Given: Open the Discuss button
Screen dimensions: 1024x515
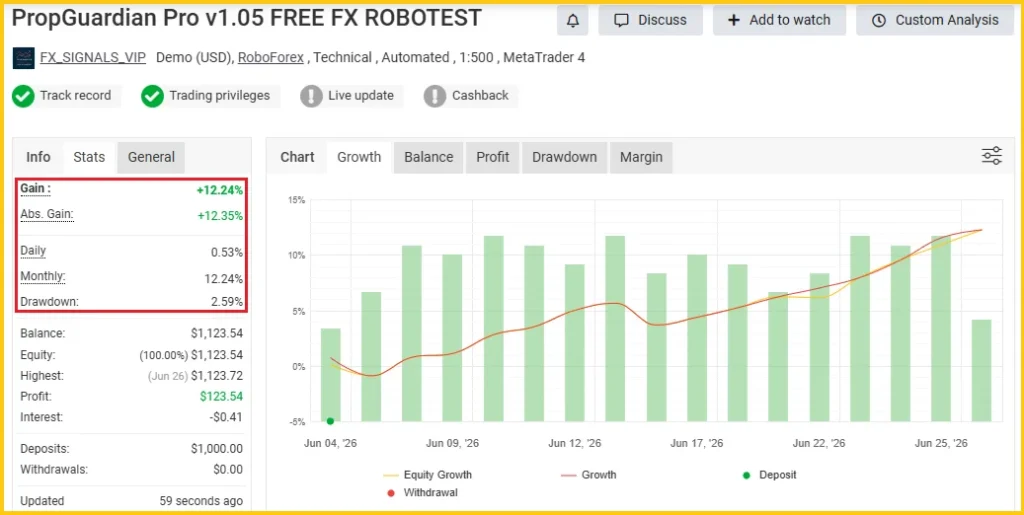Looking at the screenshot, I should [x=650, y=20].
